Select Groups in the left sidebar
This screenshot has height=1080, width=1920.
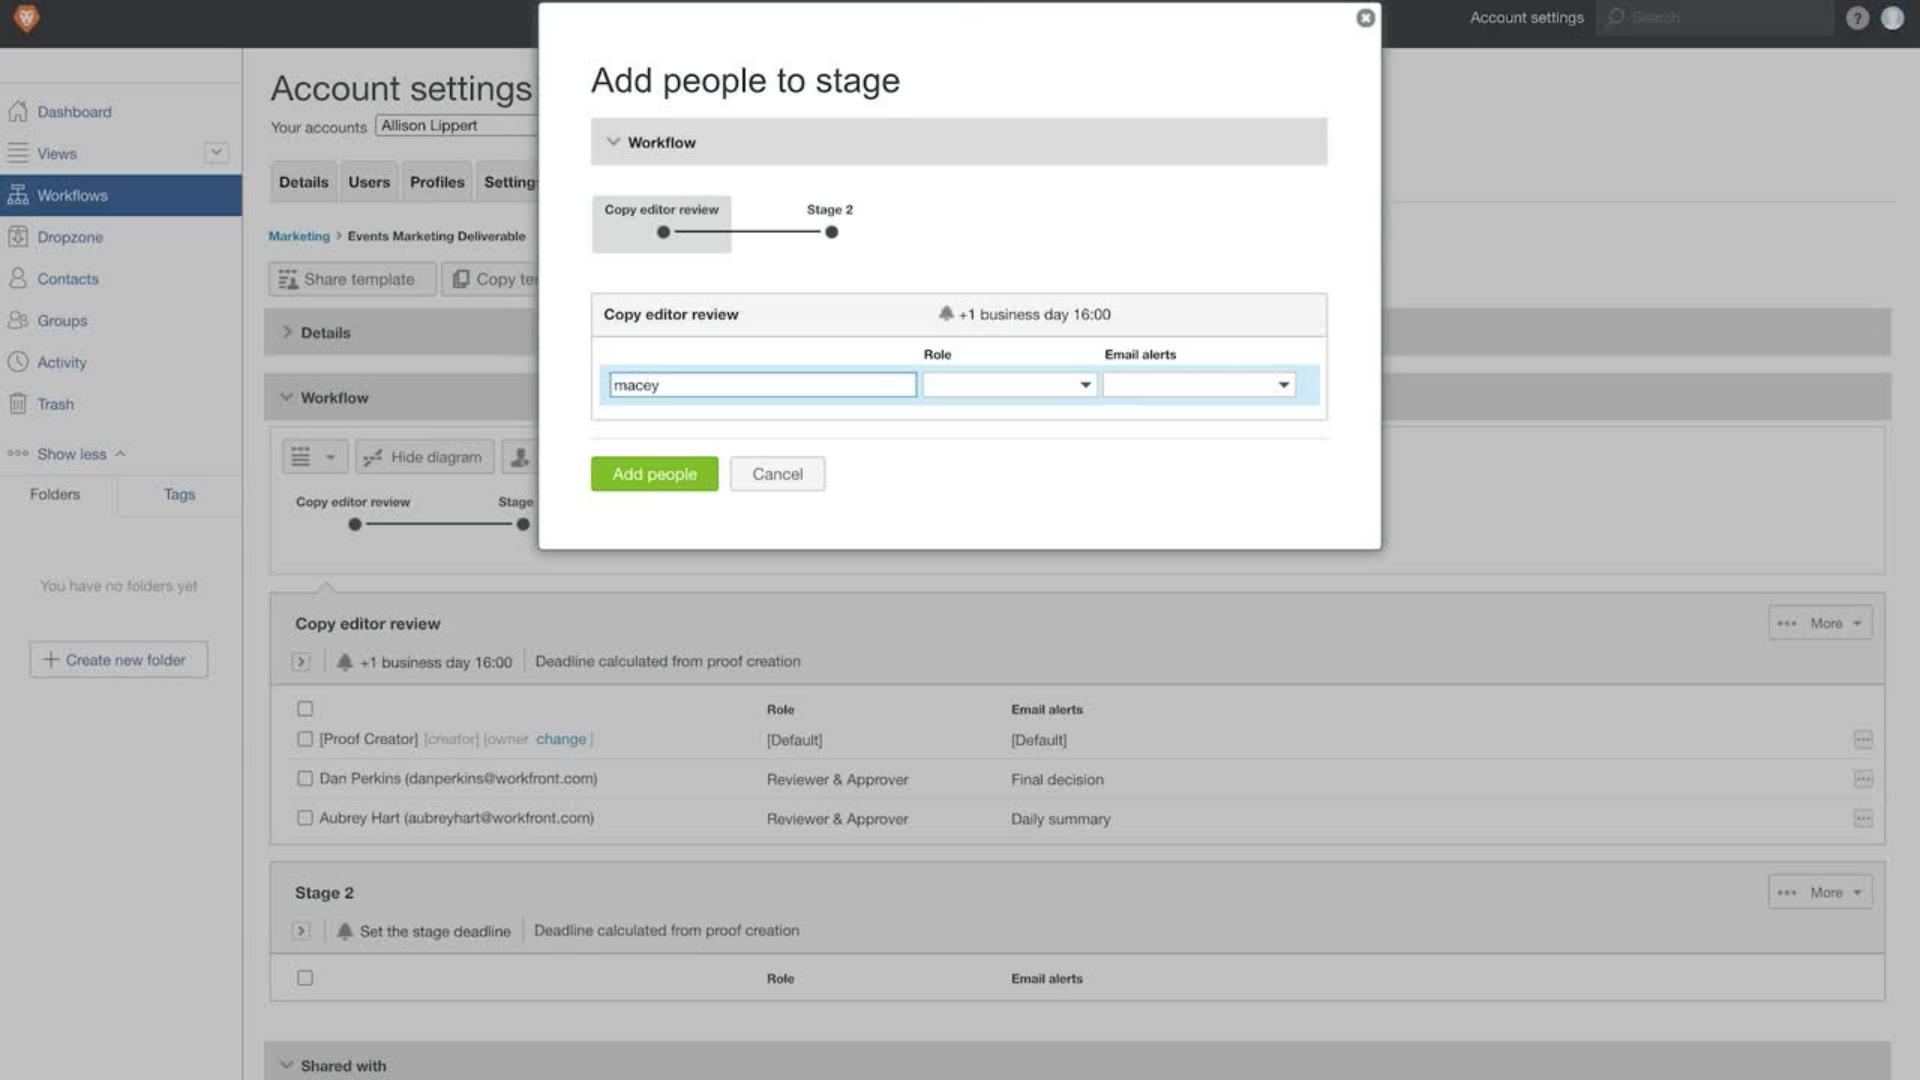coord(61,320)
